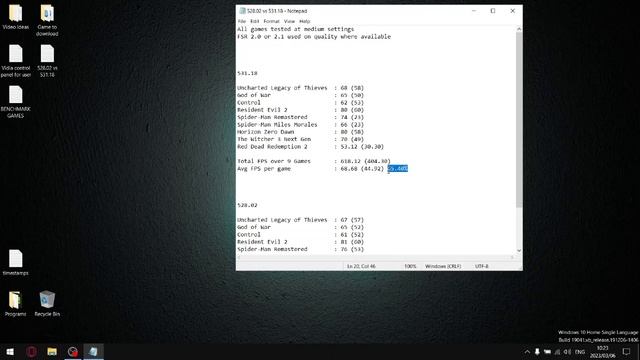
Task: Minimize the Notepad window
Action: (474, 11)
